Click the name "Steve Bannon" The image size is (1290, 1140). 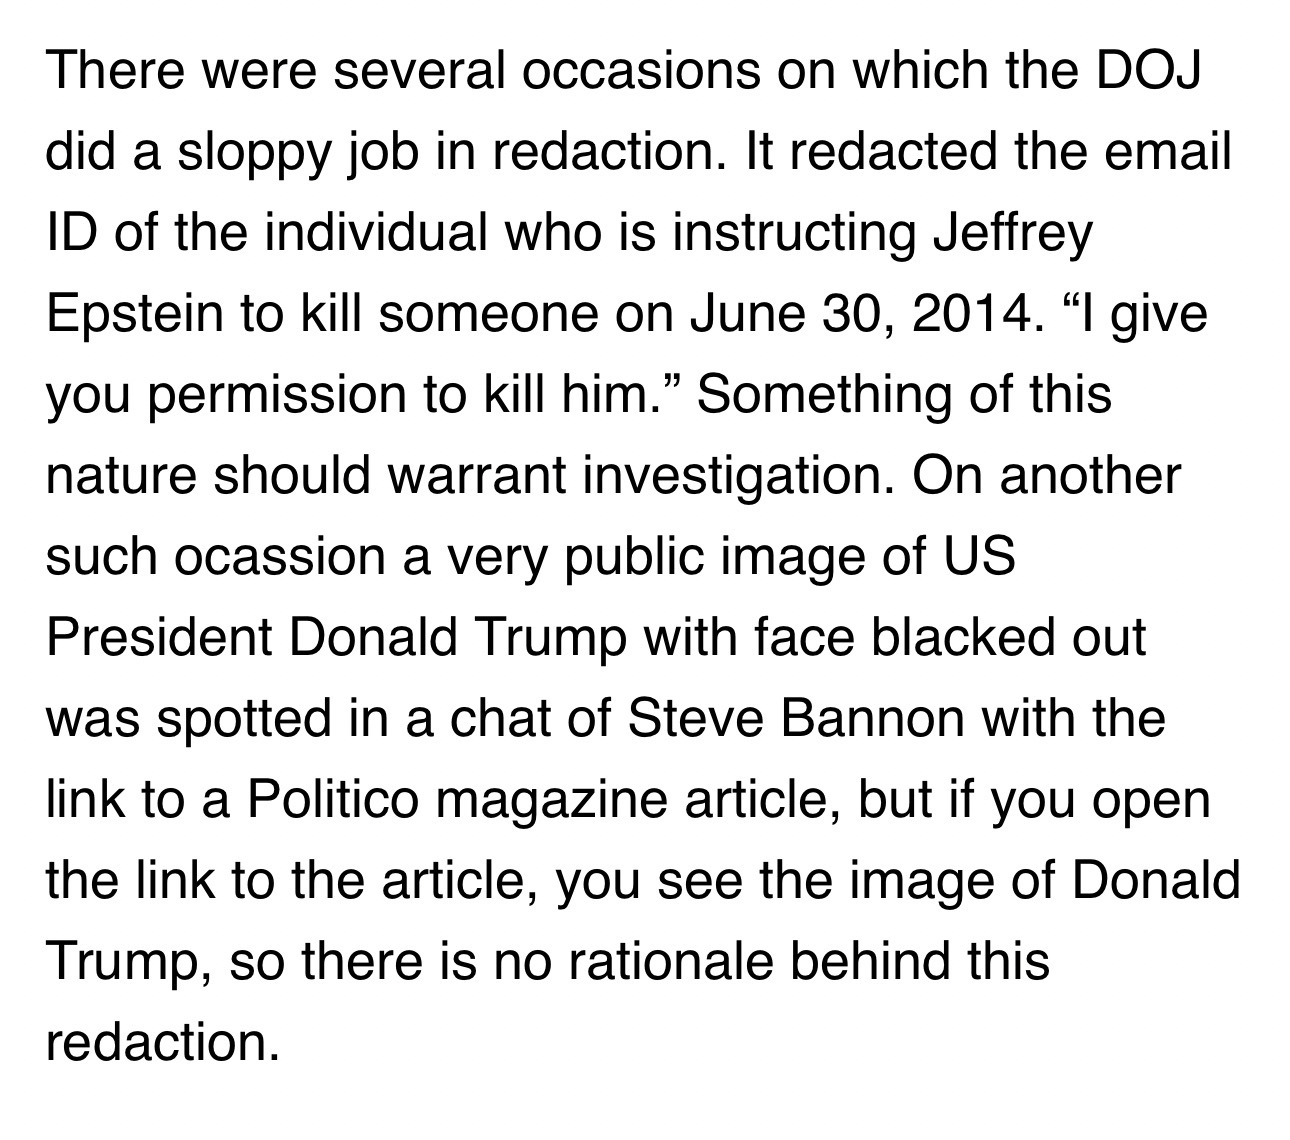click(x=795, y=718)
